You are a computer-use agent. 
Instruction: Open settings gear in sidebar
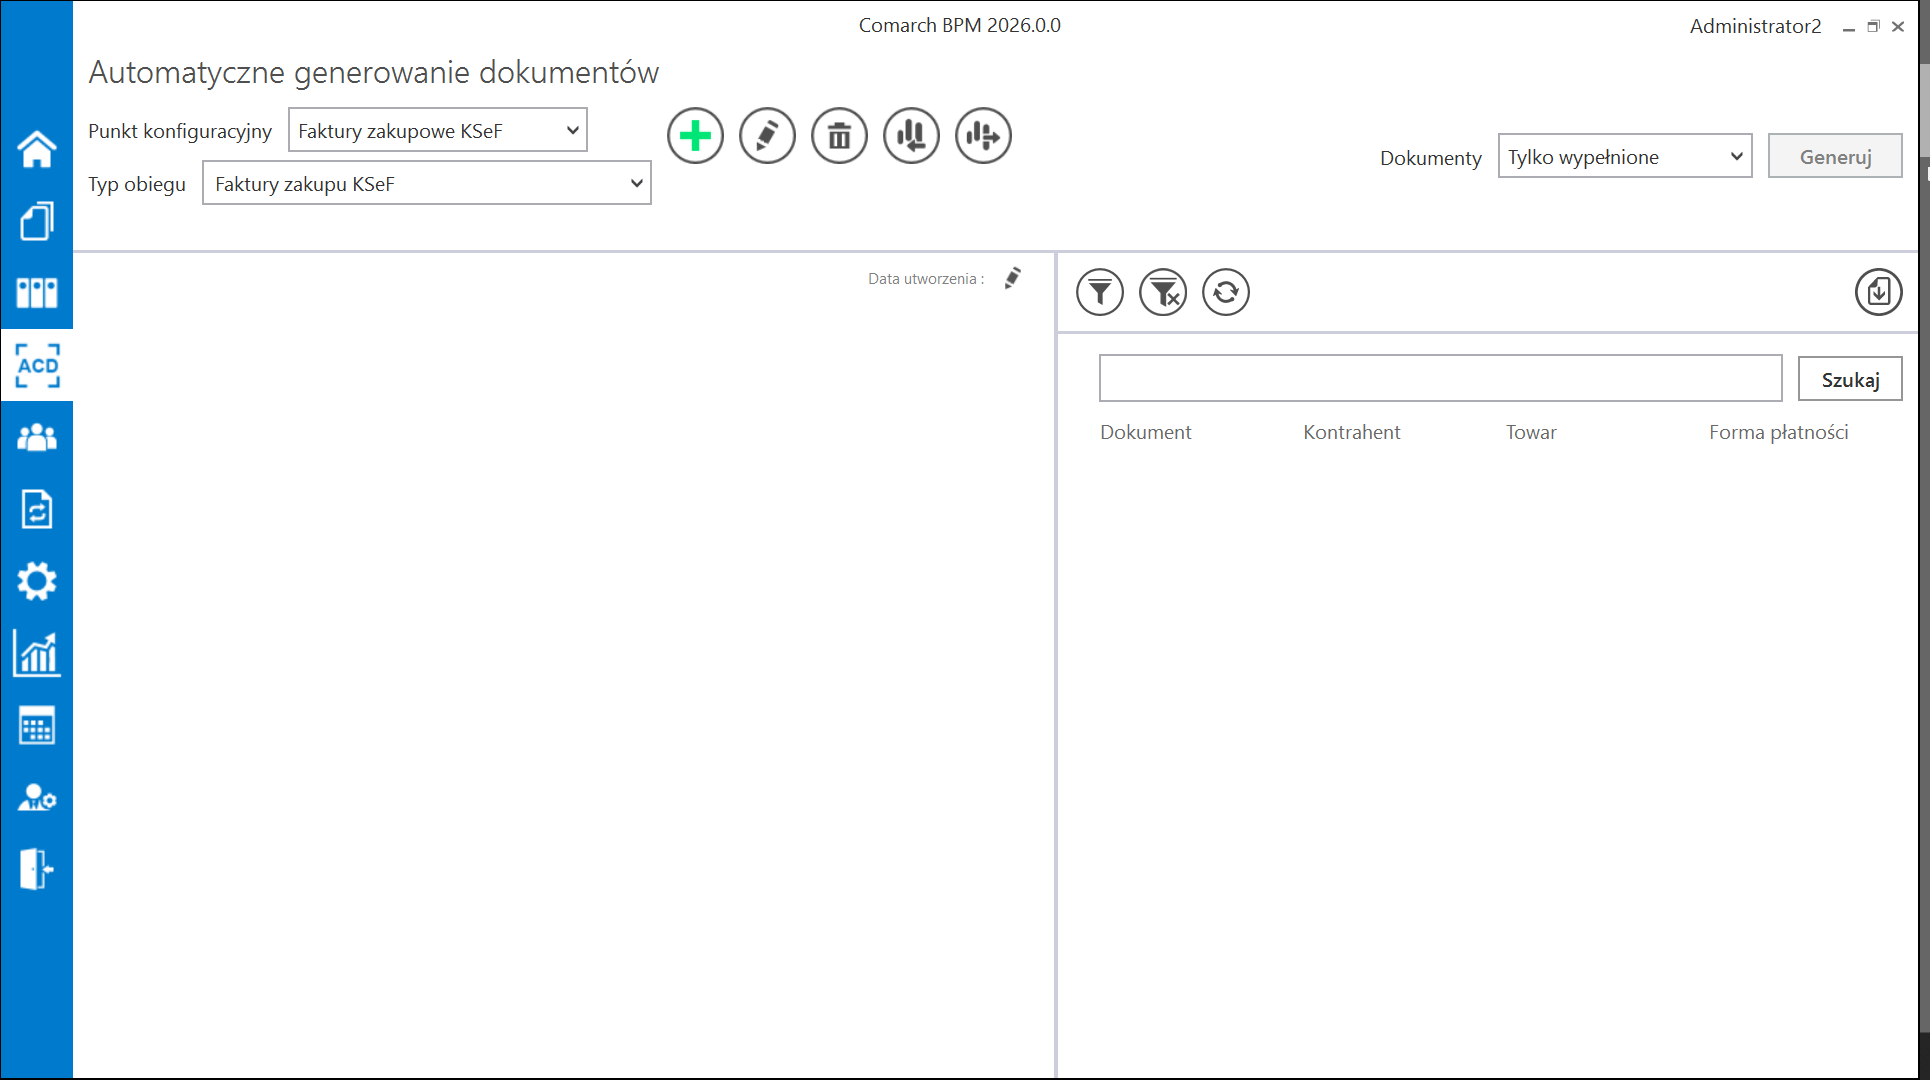pos(37,581)
